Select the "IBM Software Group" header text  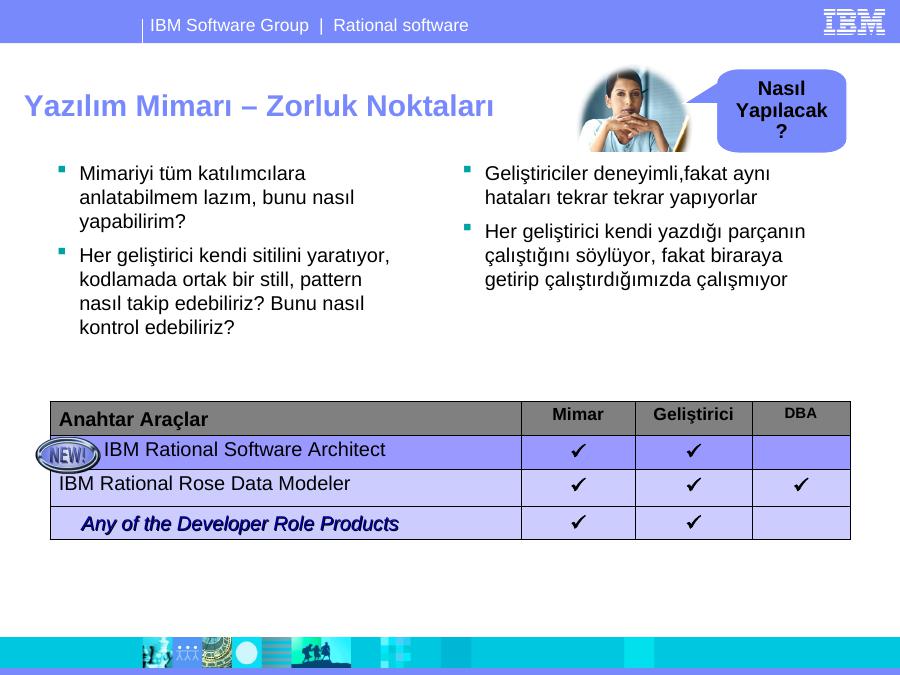coord(229,25)
